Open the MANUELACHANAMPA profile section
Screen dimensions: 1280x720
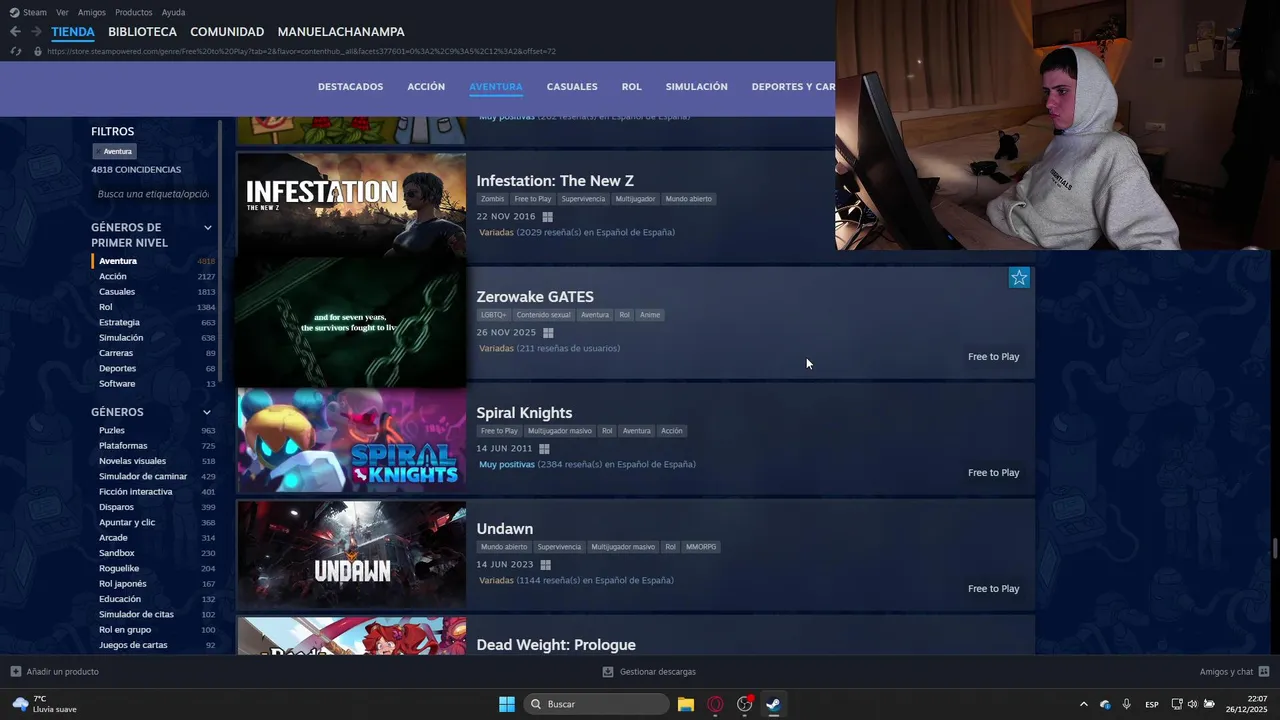[x=341, y=32]
